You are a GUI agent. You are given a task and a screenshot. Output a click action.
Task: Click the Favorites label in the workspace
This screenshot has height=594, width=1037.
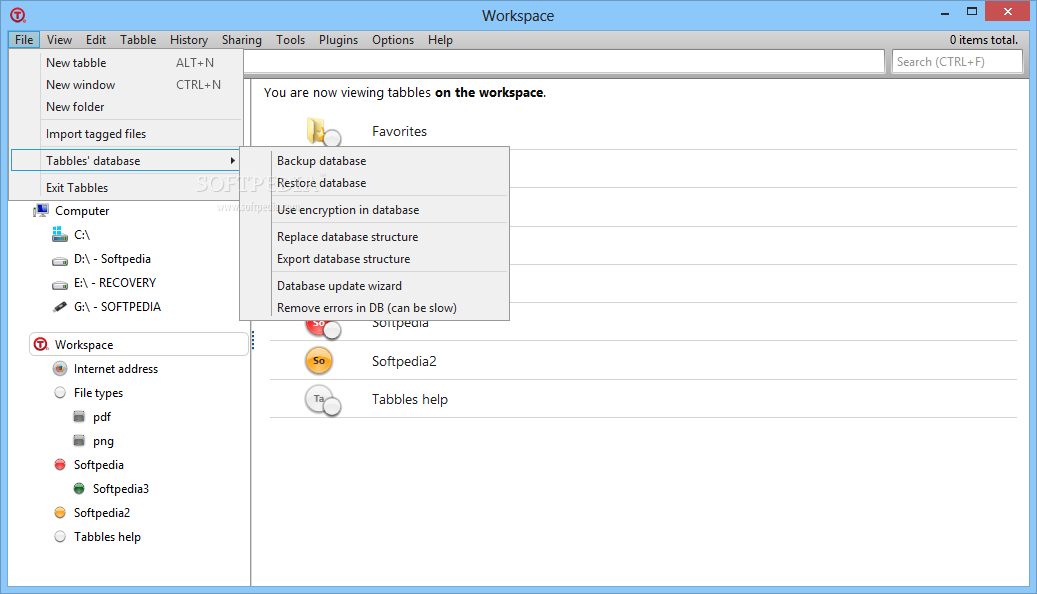(399, 131)
